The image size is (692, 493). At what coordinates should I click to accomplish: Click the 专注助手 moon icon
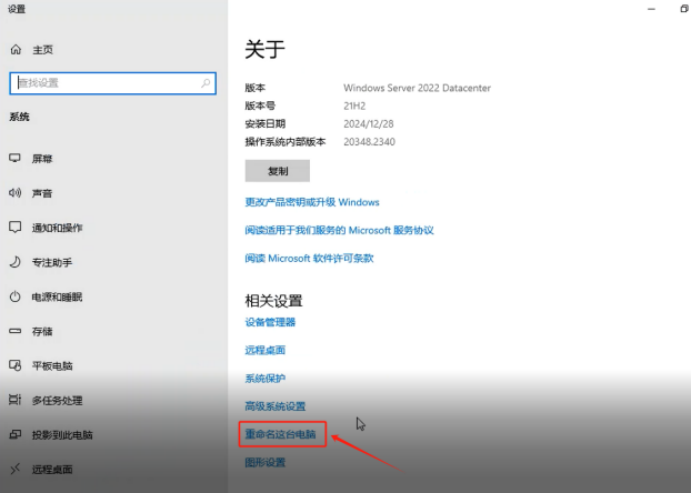point(15,262)
